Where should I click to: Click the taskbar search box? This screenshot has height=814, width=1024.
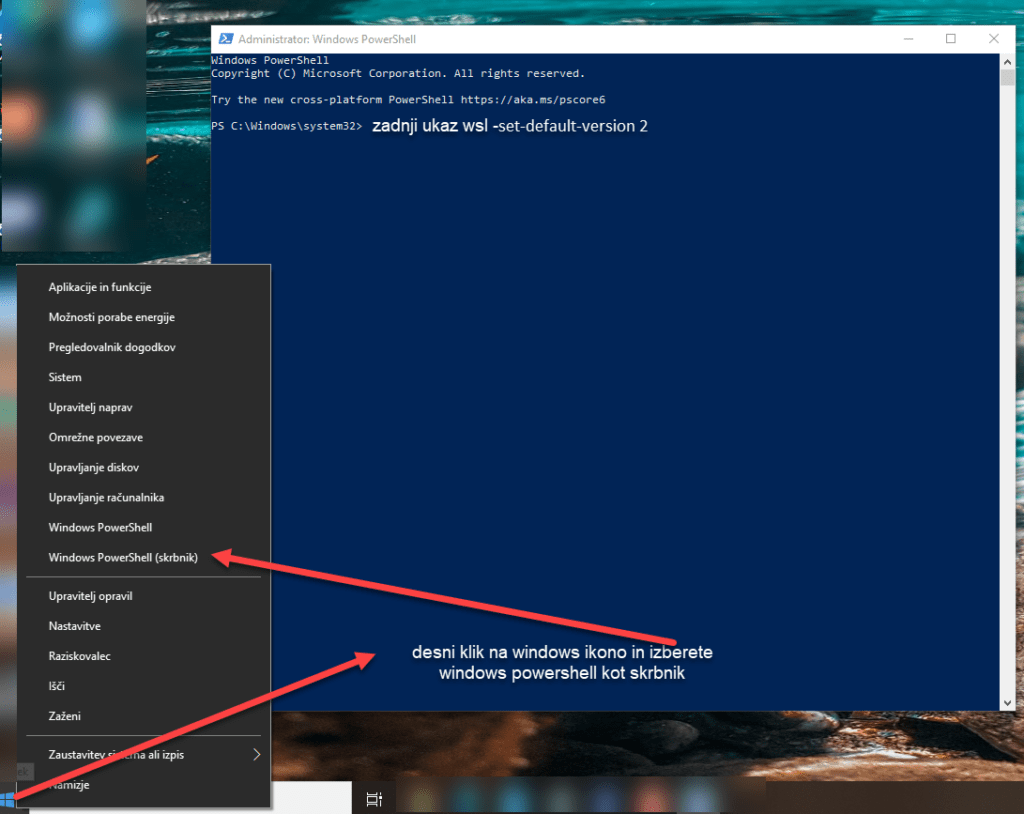coord(312,798)
